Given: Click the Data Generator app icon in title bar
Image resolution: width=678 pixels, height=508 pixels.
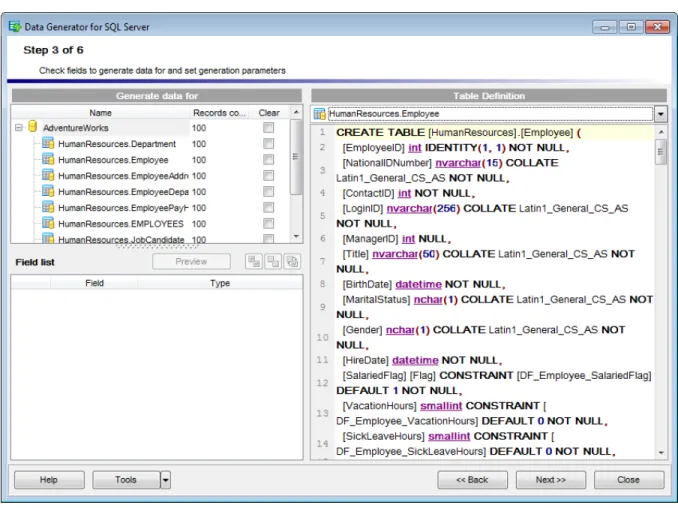Looking at the screenshot, I should [15, 26].
